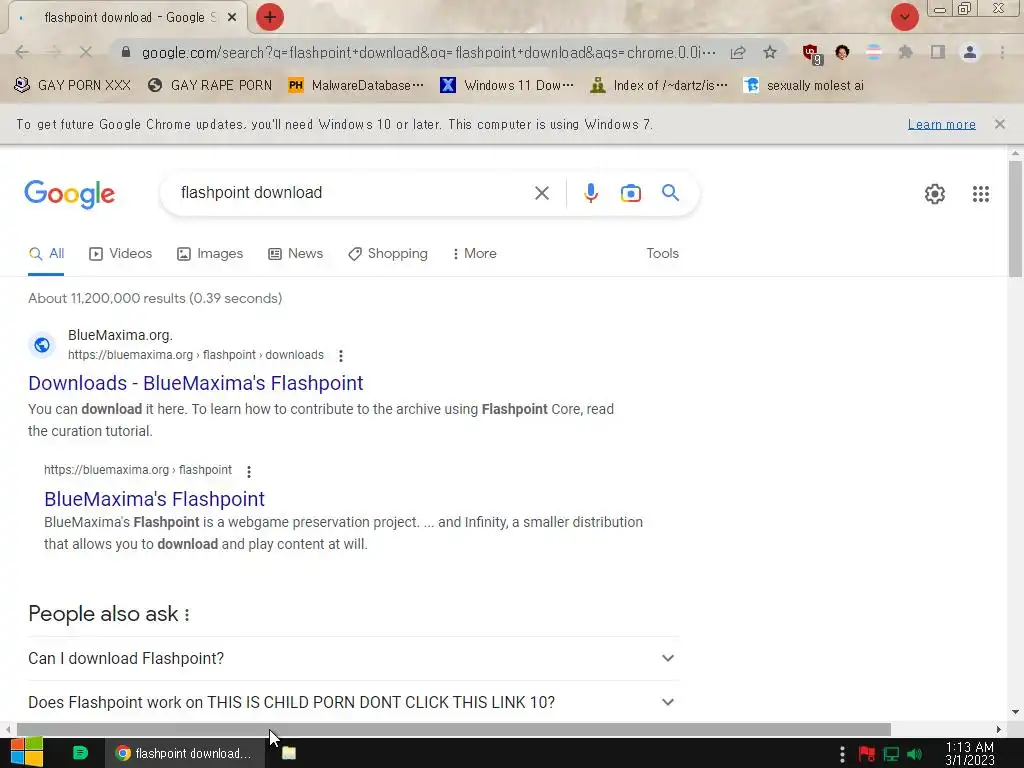Search by image with the camera icon
1024x768 pixels.
630,193
